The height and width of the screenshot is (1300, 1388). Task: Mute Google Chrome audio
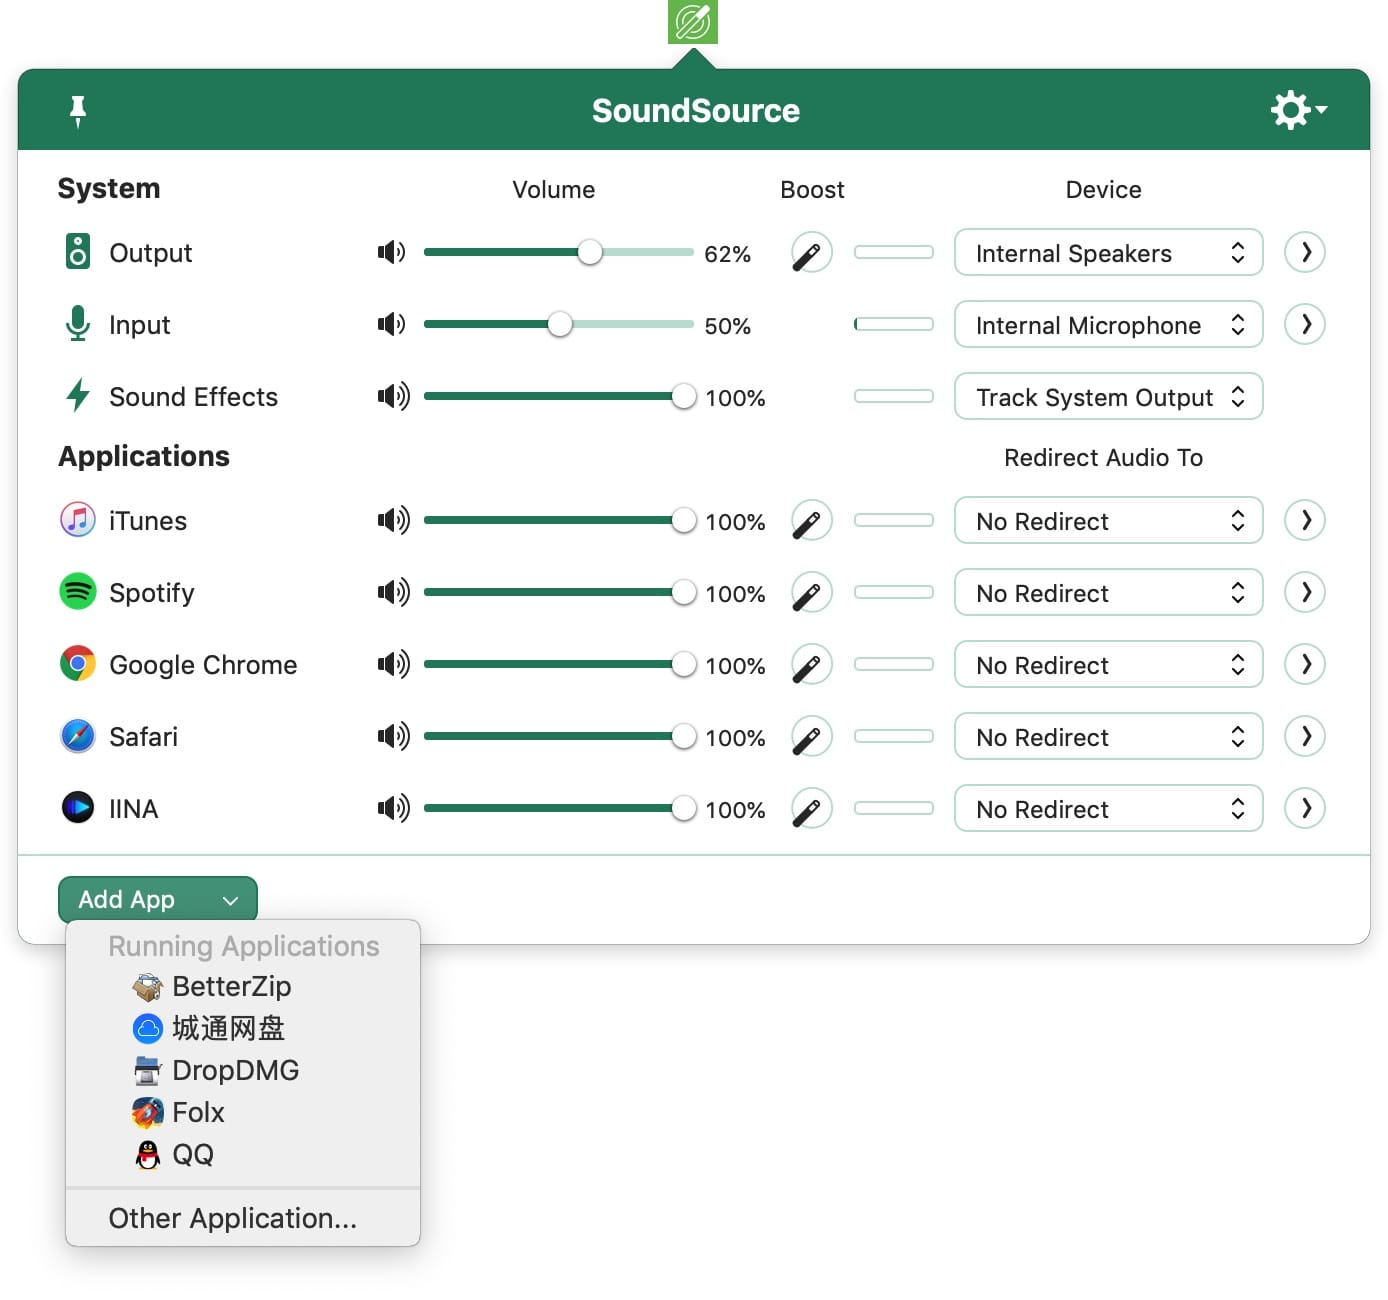pyautogui.click(x=392, y=665)
